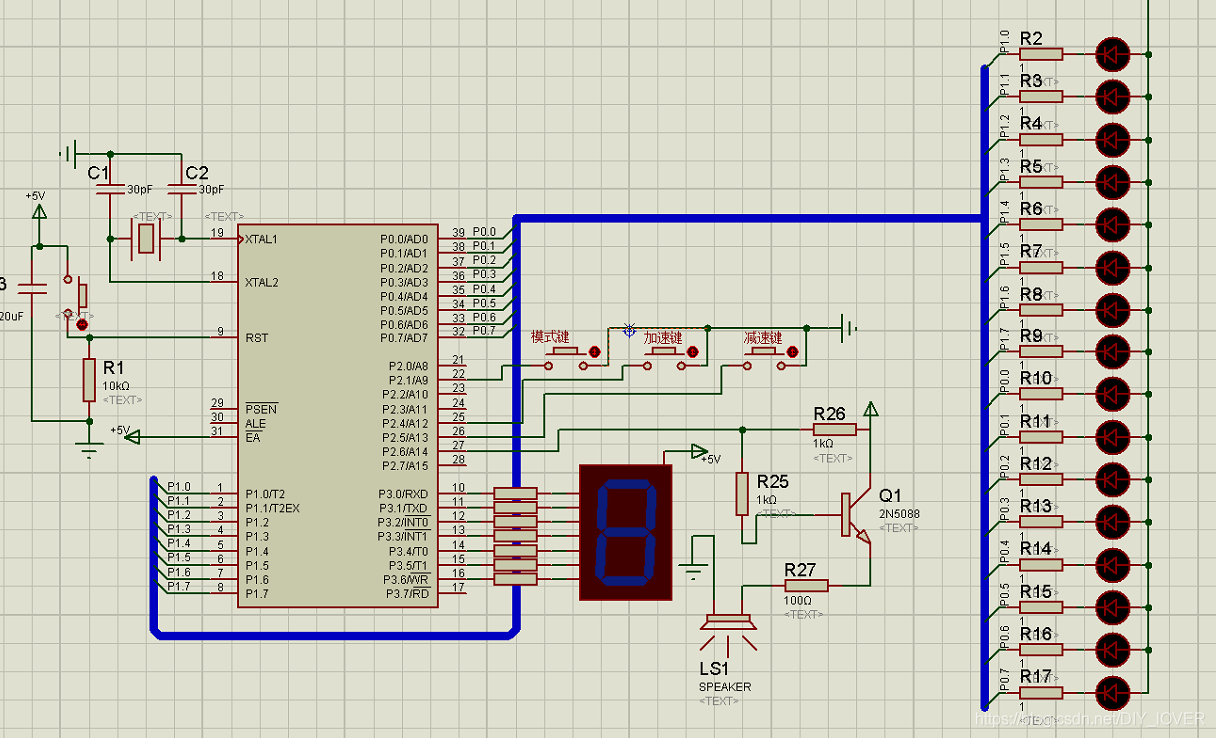The width and height of the screenshot is (1216, 738).
Task: Click the 10kΩ value under R1
Action: tap(116, 386)
